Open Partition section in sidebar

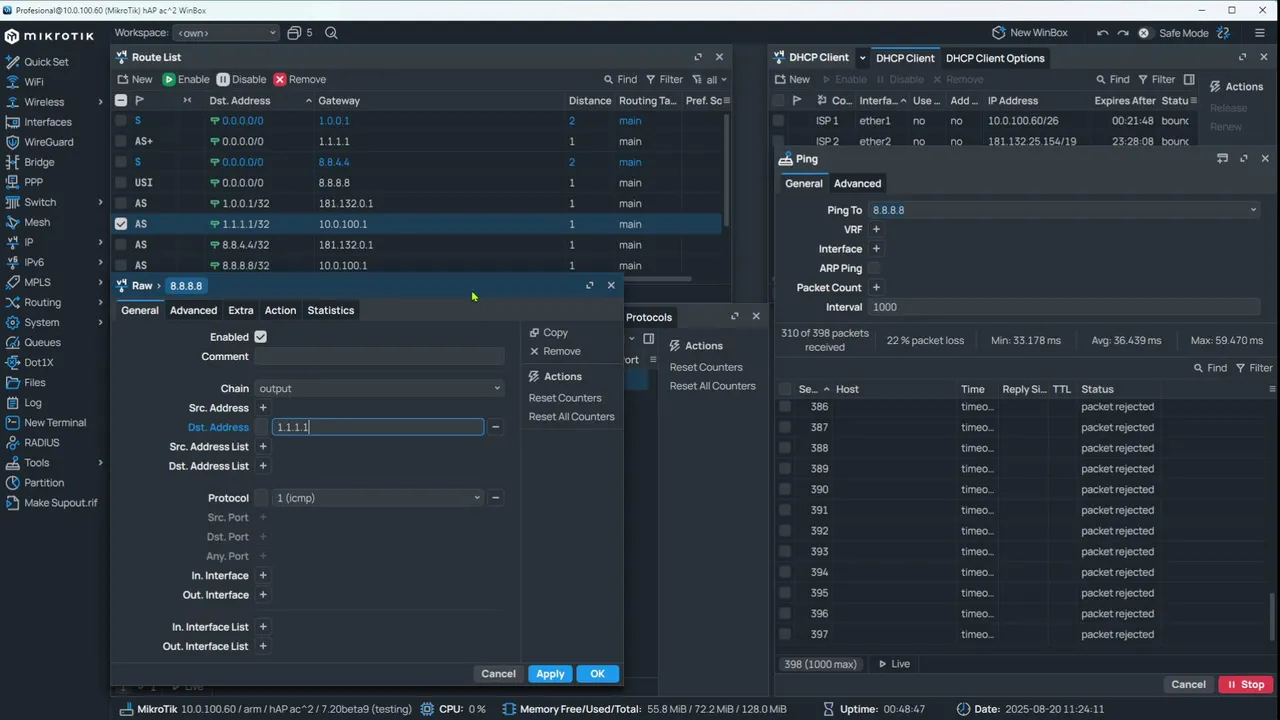[44, 482]
